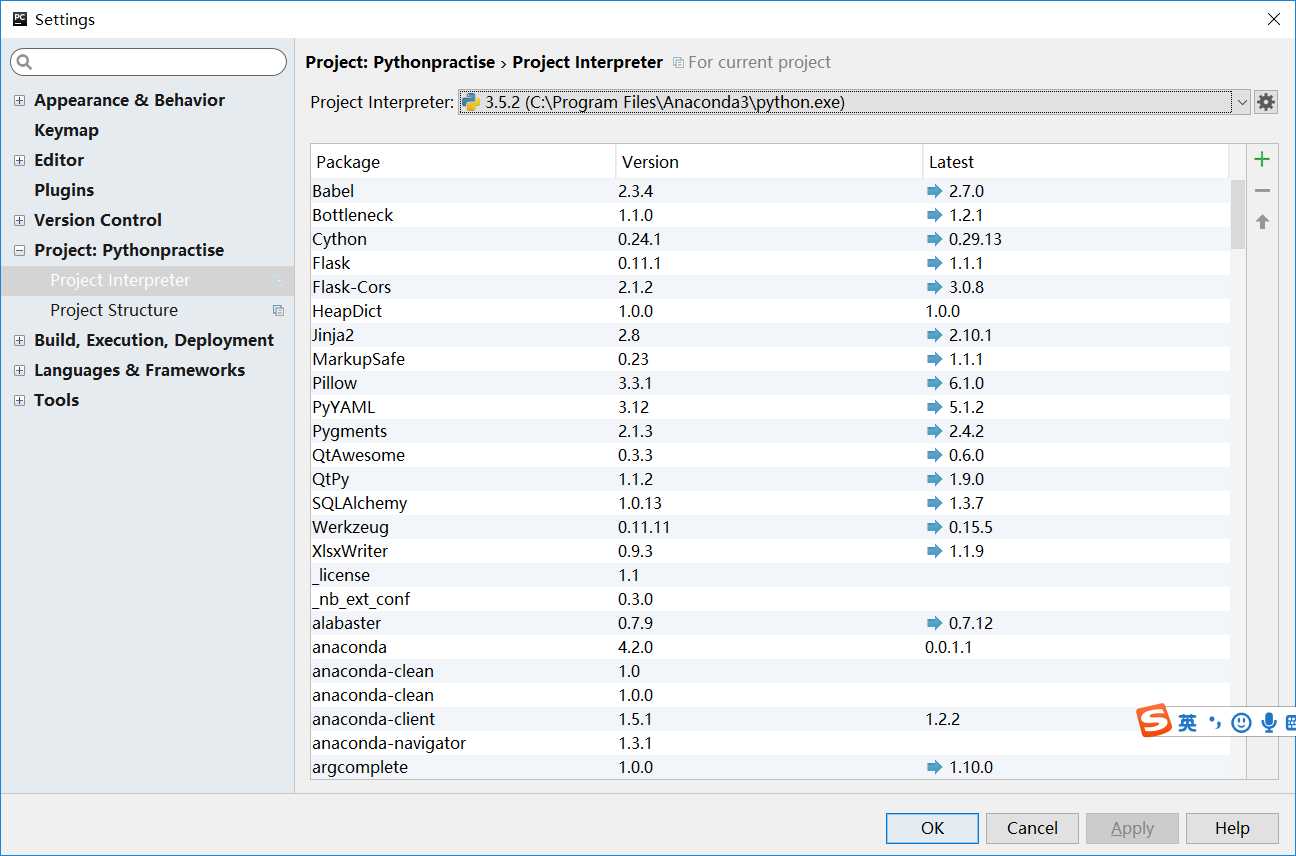
Task: Select the XlsxWriter package row
Action: coord(770,551)
